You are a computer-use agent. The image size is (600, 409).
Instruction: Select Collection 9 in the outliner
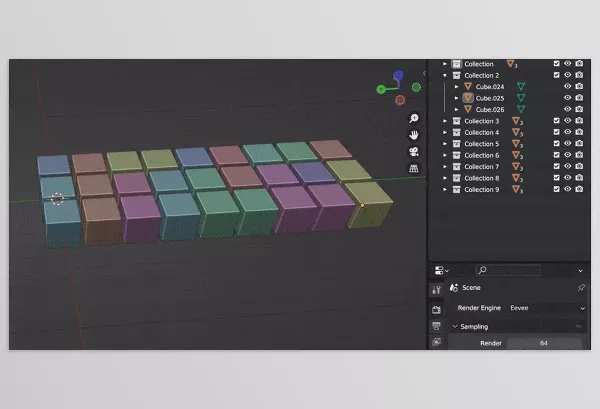pos(481,190)
